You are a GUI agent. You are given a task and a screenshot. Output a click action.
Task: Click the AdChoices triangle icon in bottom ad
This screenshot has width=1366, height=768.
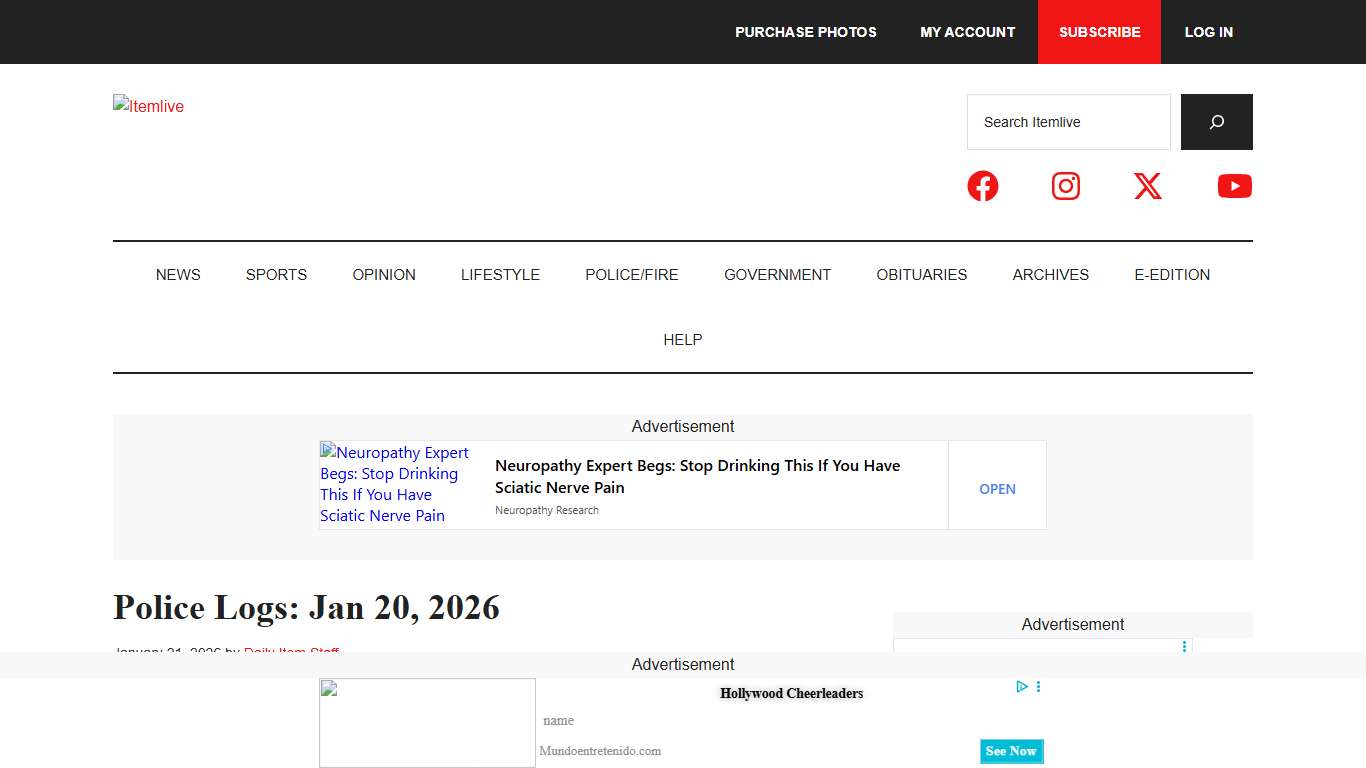(1022, 687)
